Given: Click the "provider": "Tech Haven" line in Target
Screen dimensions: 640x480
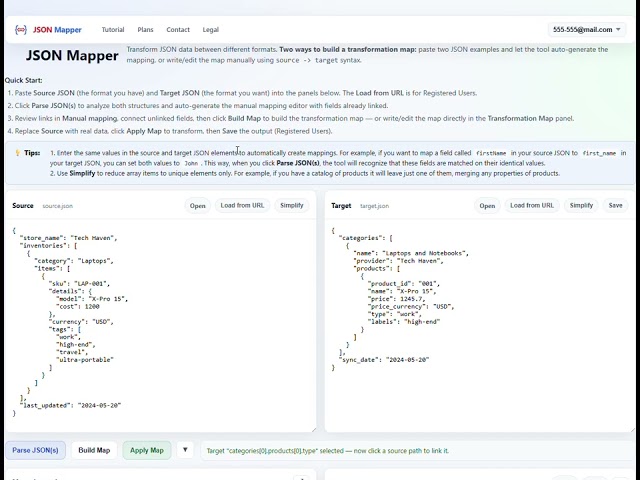Looking at the screenshot, I should pyautogui.click(x=398, y=261).
